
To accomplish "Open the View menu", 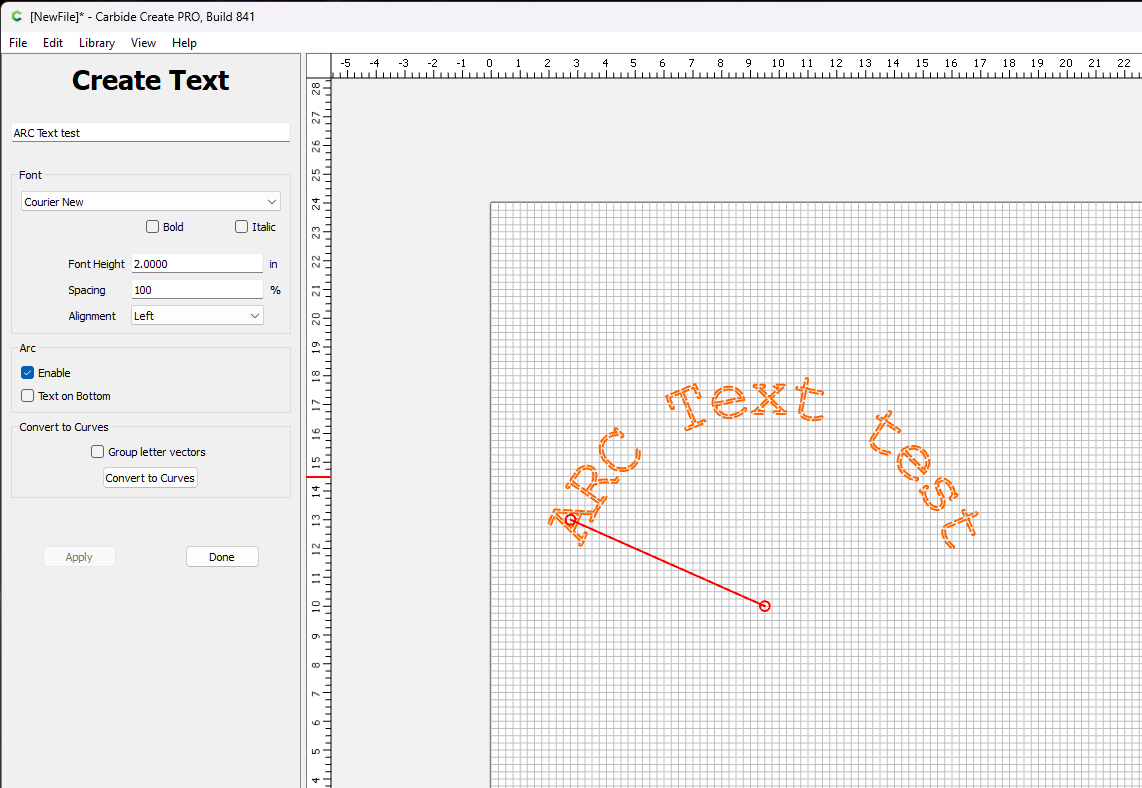I will click(x=143, y=43).
